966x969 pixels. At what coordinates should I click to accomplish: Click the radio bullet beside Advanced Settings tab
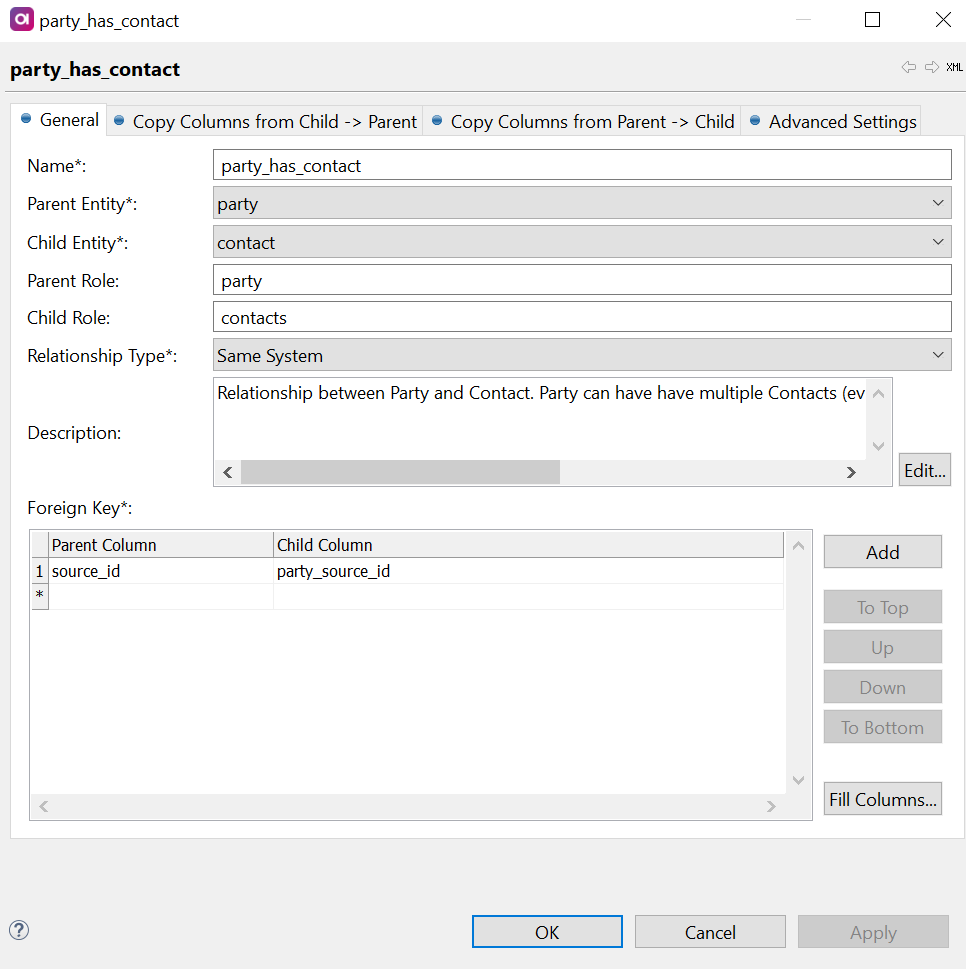click(757, 121)
